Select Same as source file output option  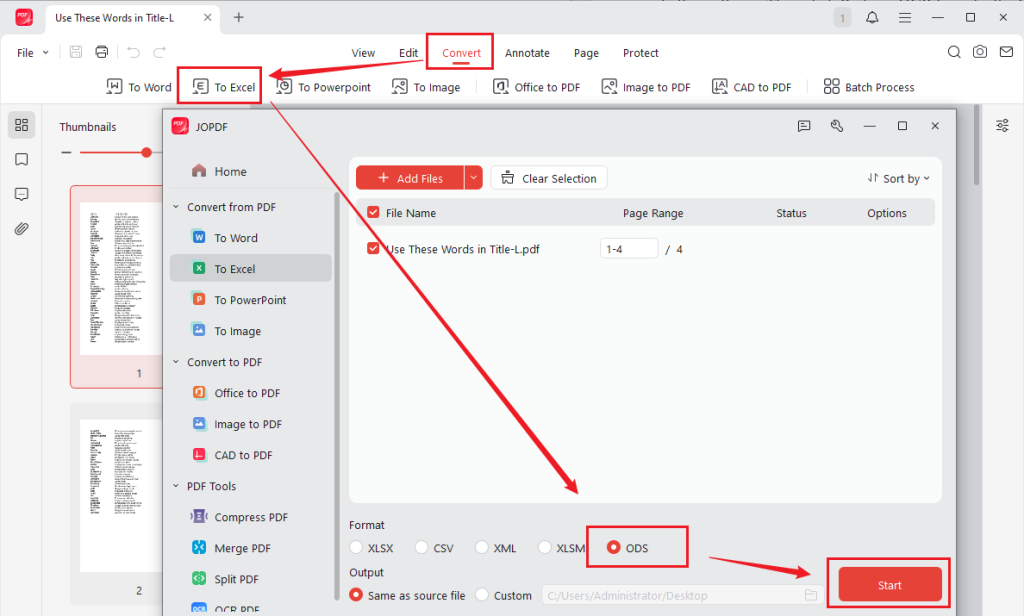(356, 594)
